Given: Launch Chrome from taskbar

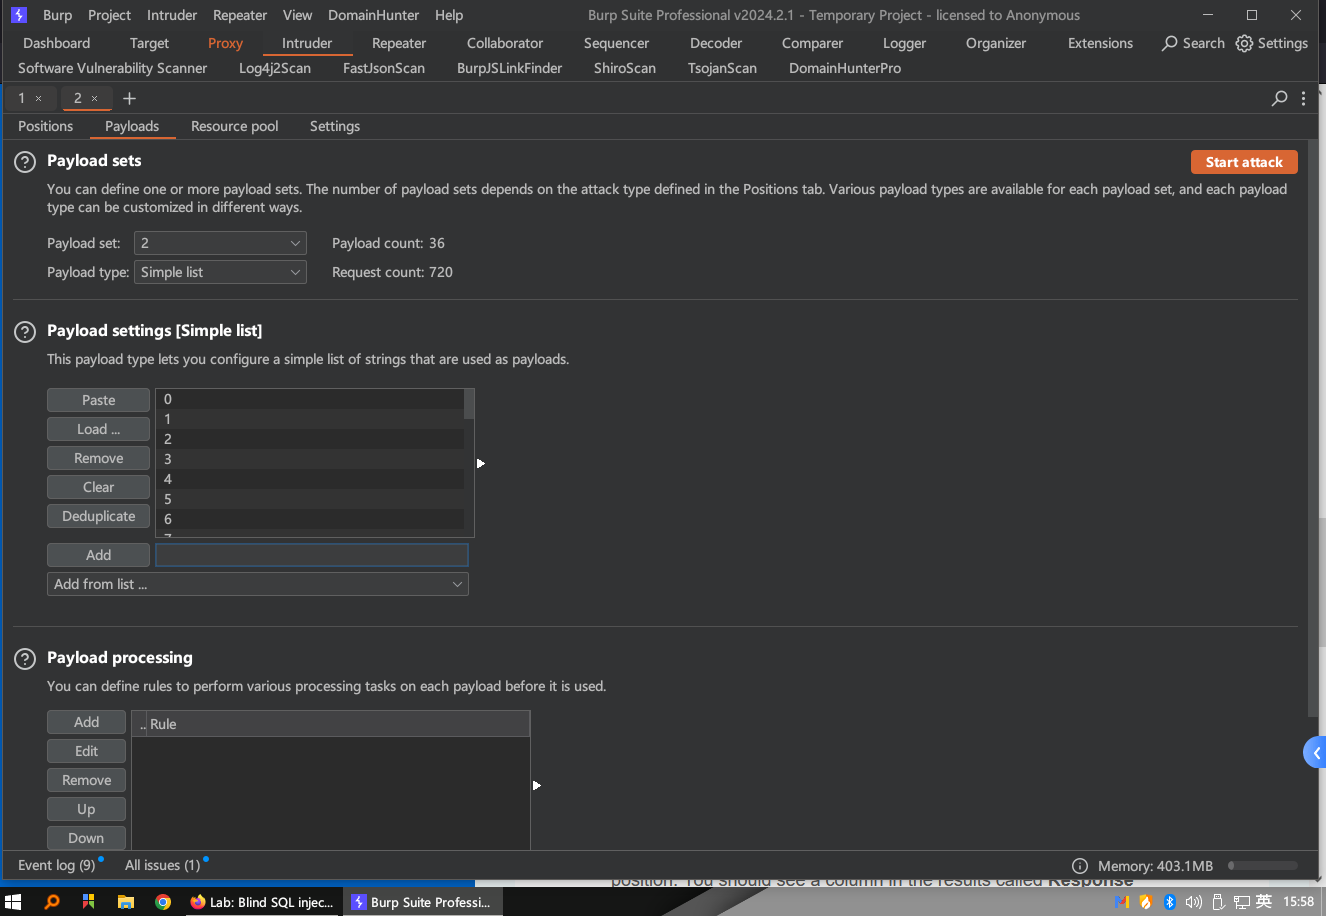Looking at the screenshot, I should point(163,902).
